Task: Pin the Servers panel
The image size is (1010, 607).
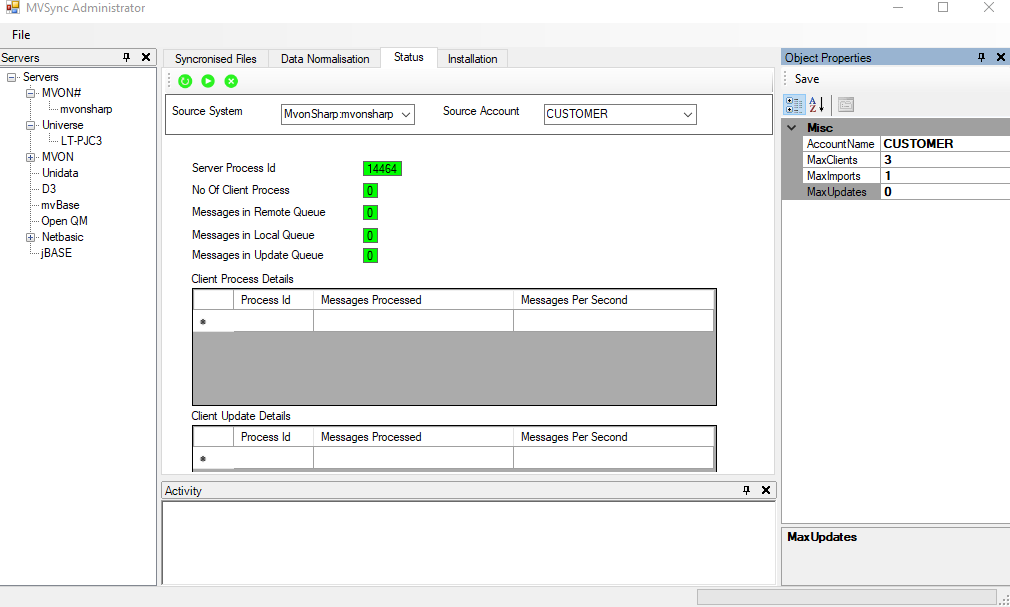Action: point(127,57)
